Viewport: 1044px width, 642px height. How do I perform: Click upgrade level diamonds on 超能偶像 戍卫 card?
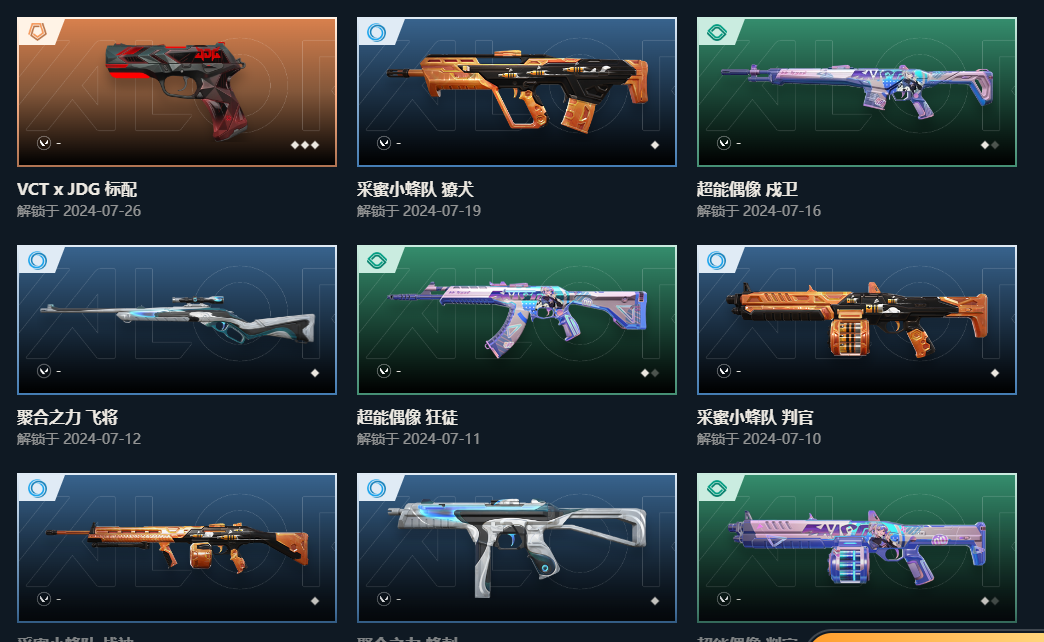point(989,145)
